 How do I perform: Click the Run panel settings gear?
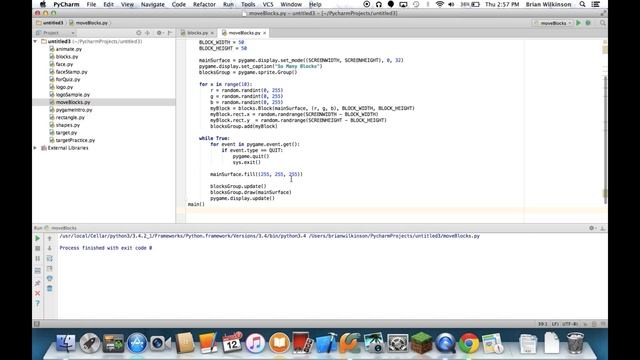pos(591,228)
